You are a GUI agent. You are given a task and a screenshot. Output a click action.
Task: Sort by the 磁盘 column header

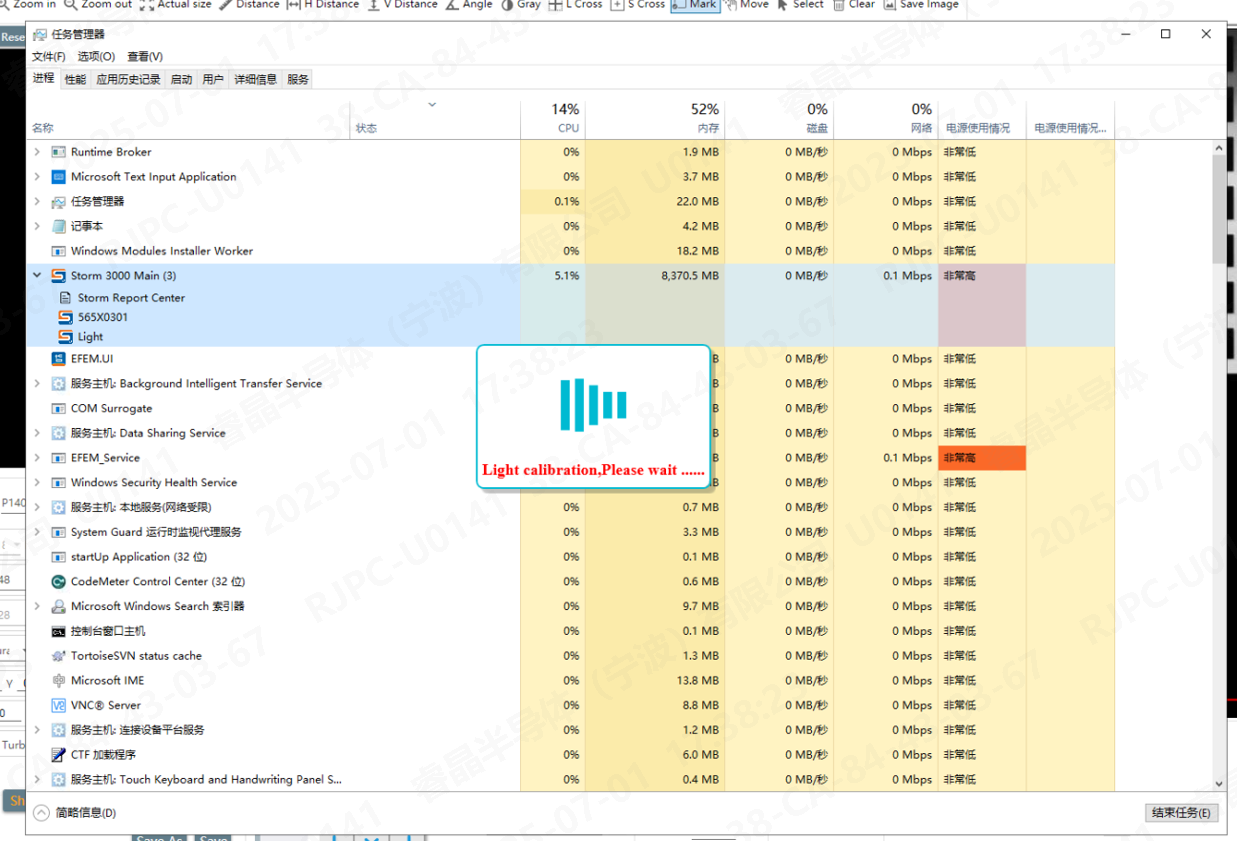(x=779, y=118)
